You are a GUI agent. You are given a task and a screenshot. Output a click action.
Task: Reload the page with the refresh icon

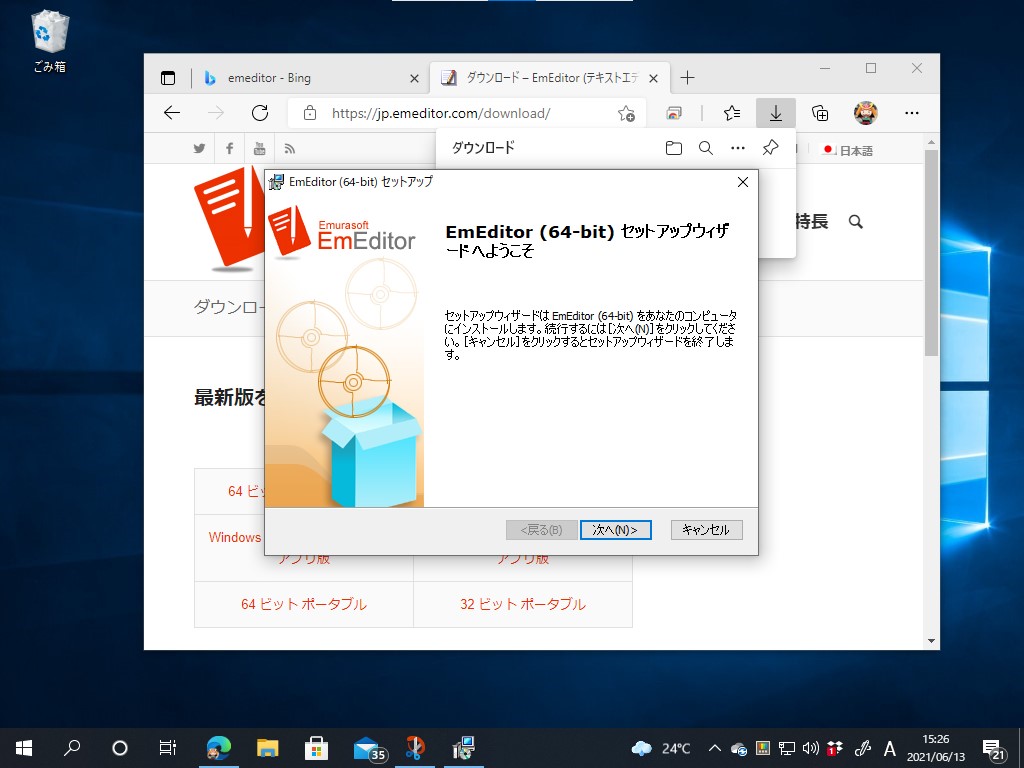259,113
